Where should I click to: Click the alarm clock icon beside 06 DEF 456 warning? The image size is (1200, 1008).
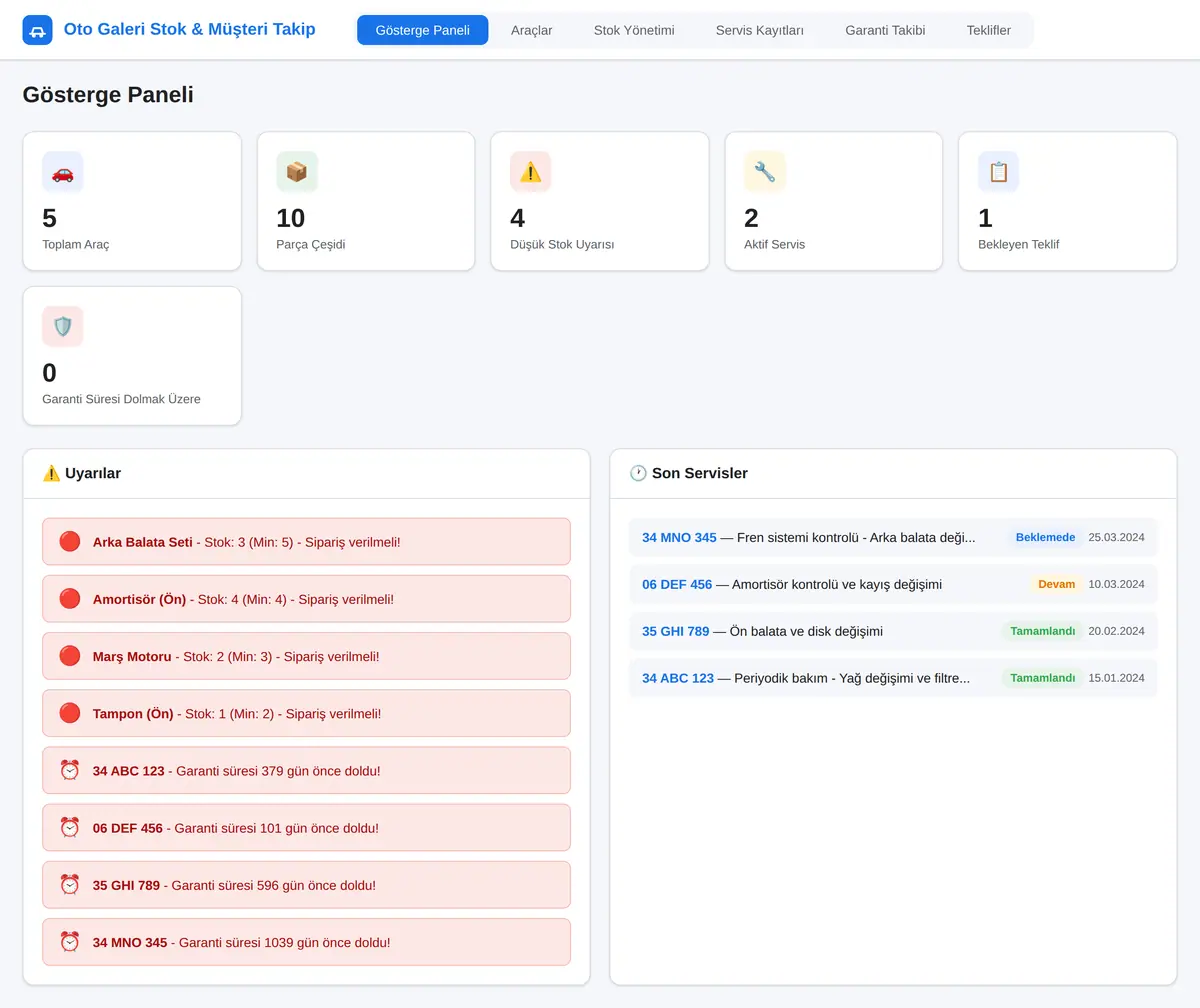pyautogui.click(x=70, y=828)
